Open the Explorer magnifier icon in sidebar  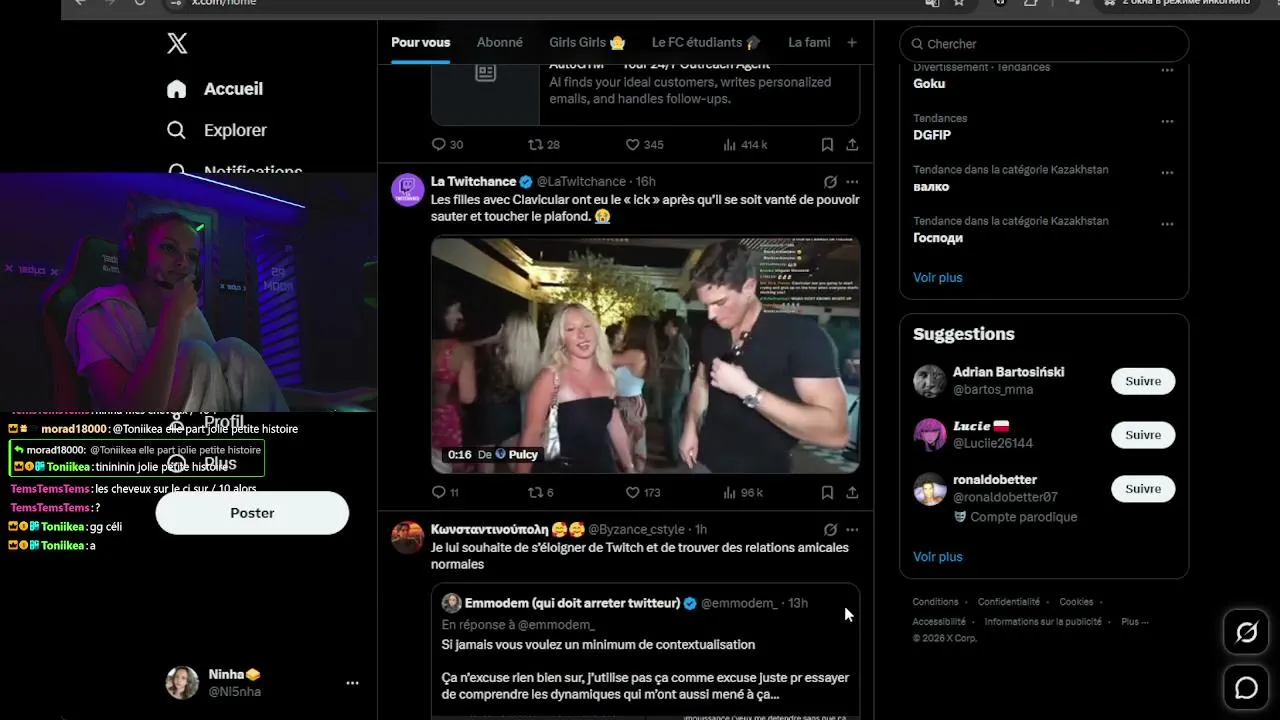coord(177,130)
